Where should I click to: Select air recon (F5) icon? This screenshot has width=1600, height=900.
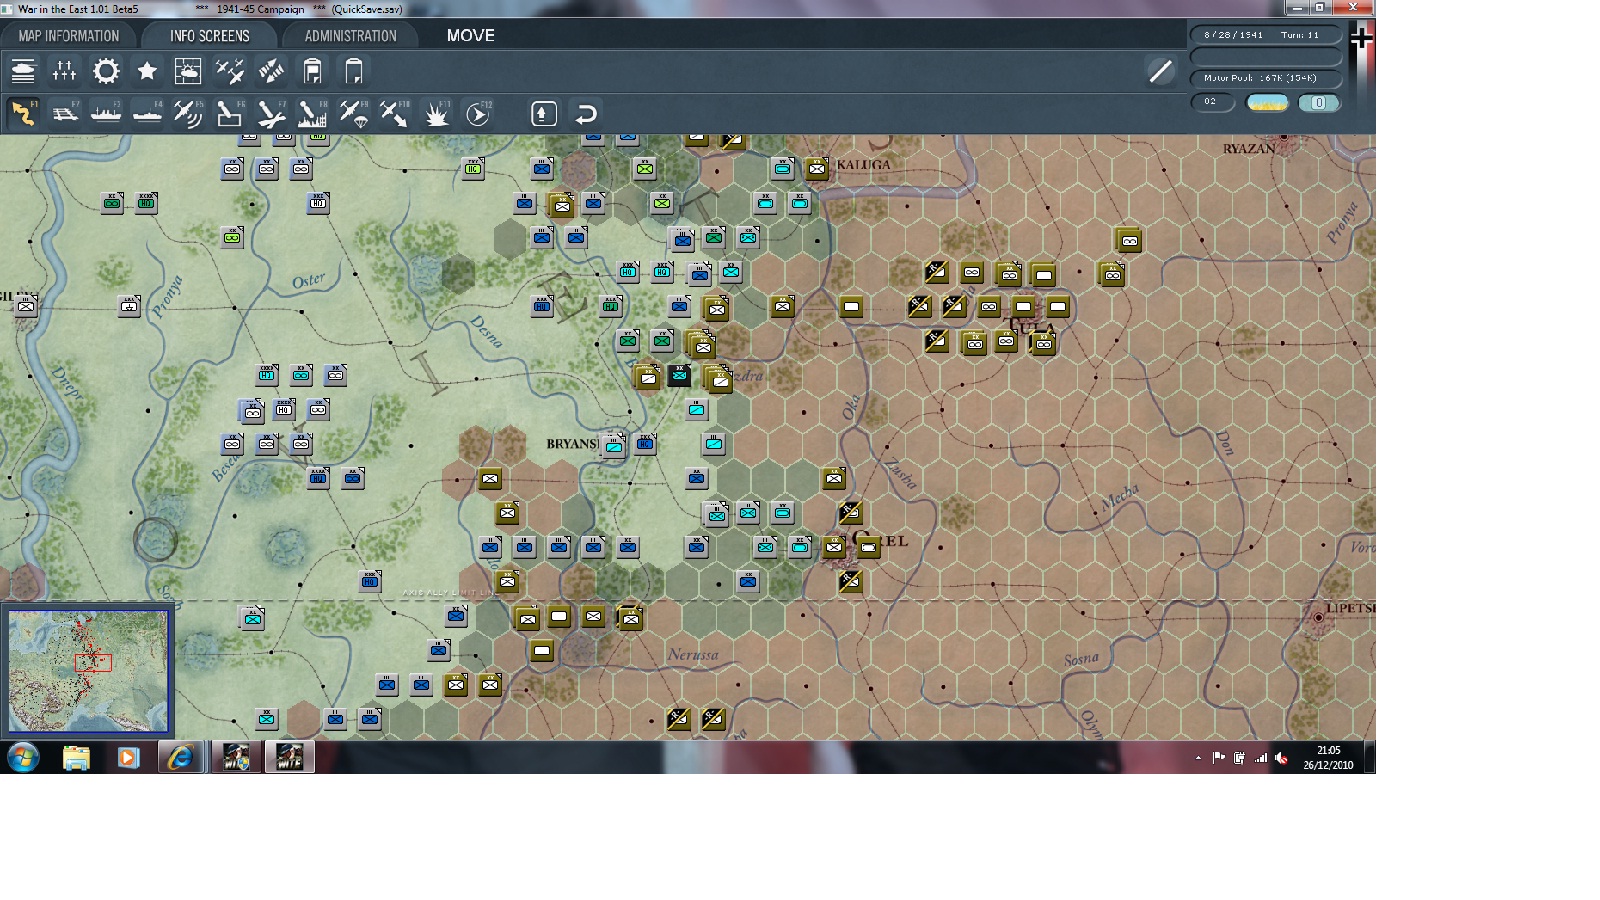click(188, 113)
